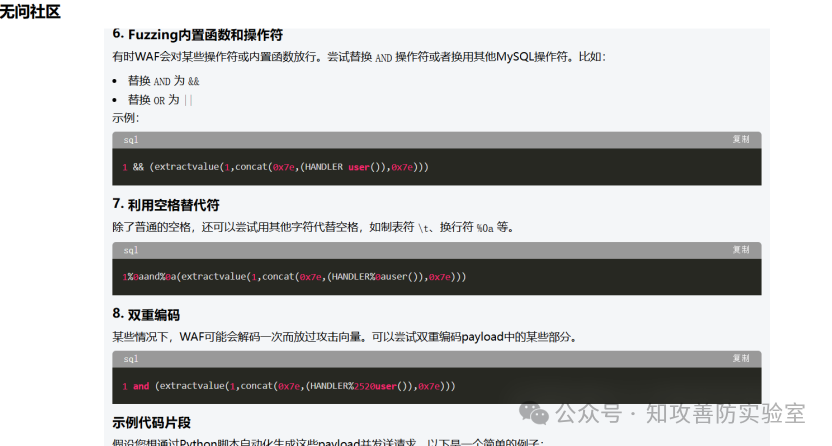The image size is (832, 446).
Task: Click paragraph beginning '除了普通的空格'
Action: point(313,228)
